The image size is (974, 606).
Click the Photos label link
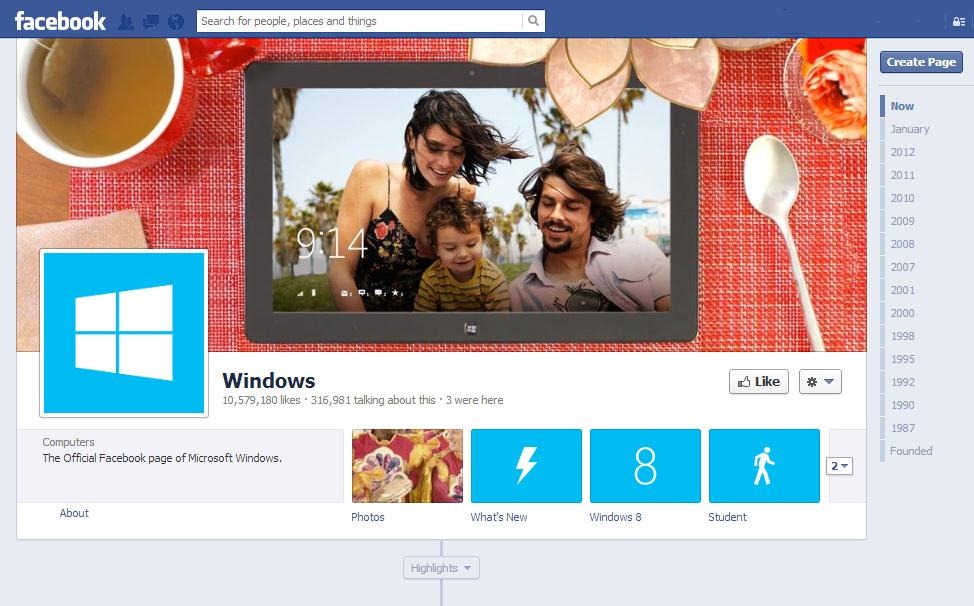tap(368, 517)
